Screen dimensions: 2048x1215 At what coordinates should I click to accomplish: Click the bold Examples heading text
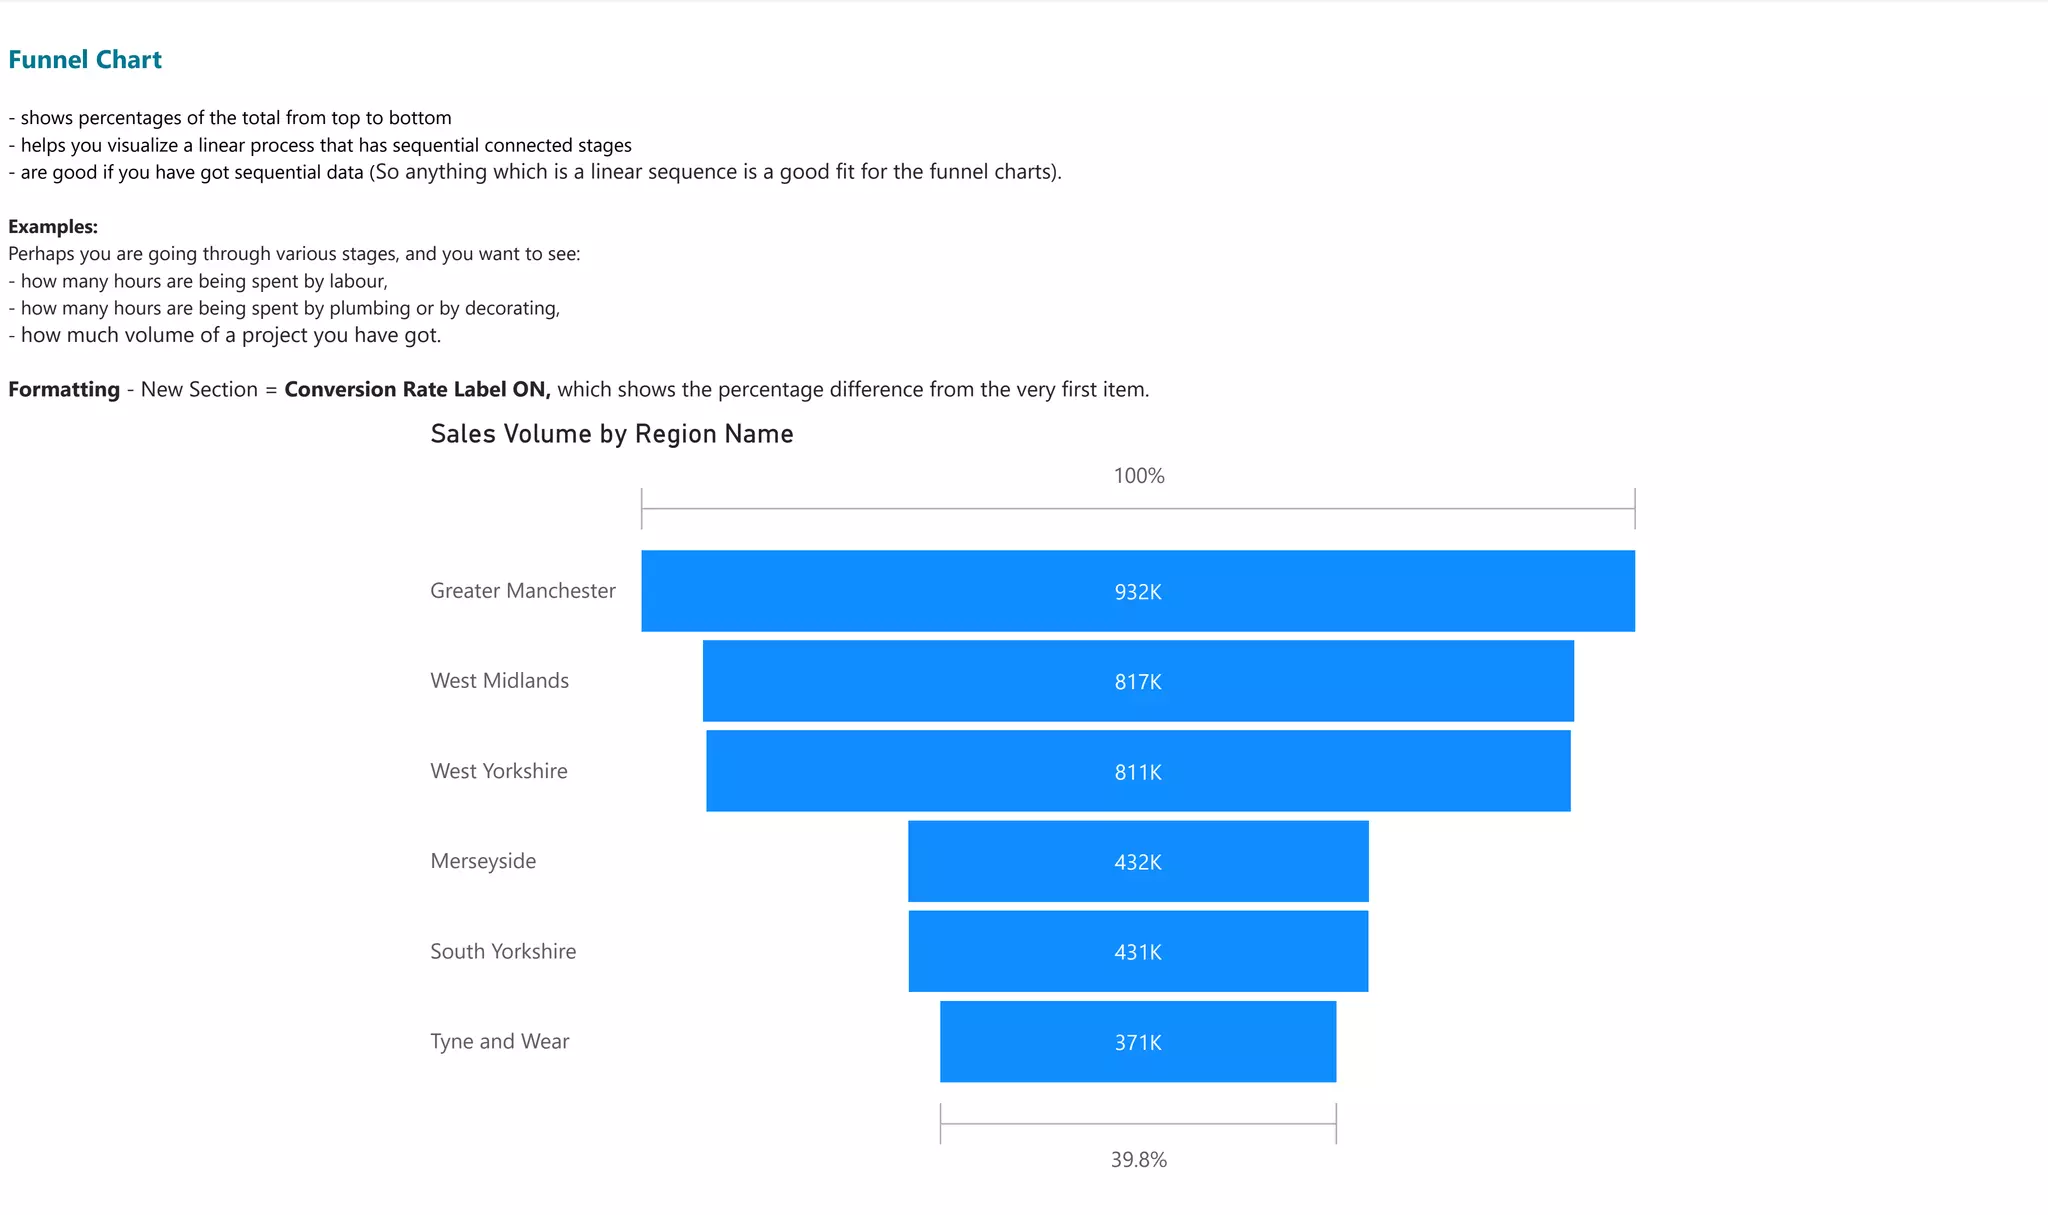[53, 227]
